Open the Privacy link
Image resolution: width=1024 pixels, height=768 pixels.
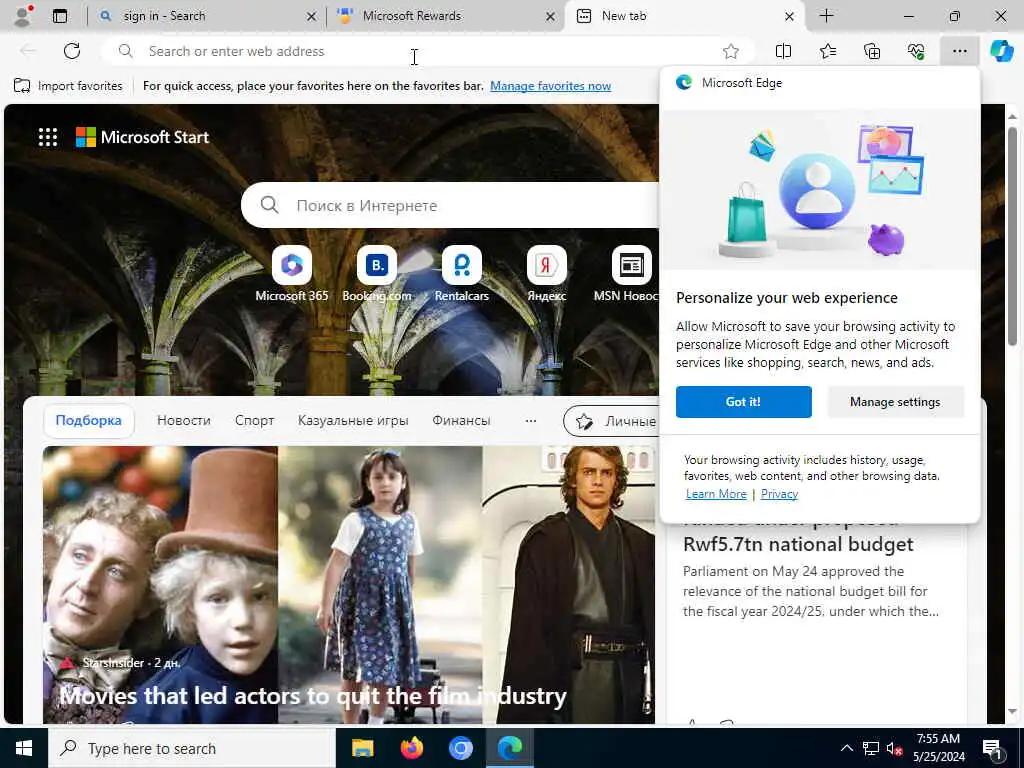click(779, 494)
